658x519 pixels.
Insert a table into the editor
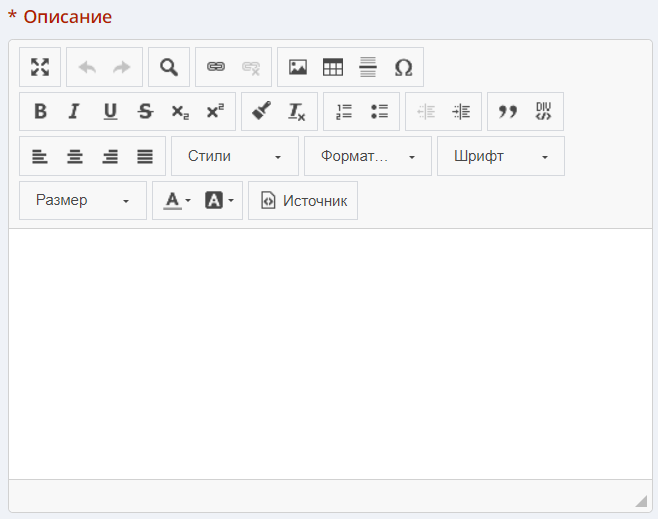coord(333,67)
